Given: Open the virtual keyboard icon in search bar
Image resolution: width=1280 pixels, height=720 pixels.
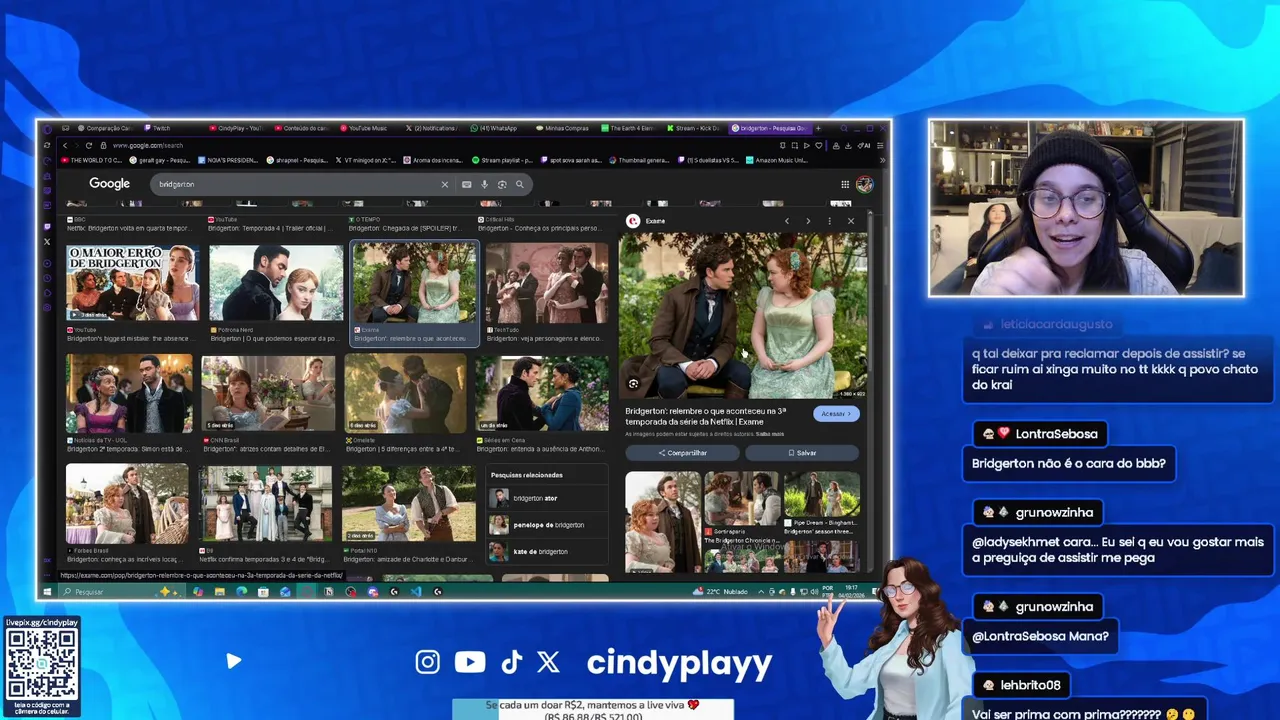Looking at the screenshot, I should [x=466, y=184].
